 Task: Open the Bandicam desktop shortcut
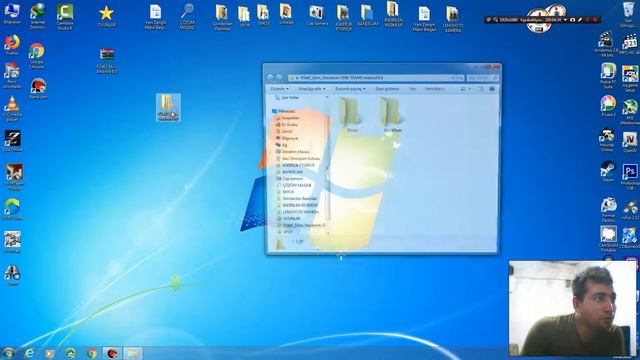38,89
